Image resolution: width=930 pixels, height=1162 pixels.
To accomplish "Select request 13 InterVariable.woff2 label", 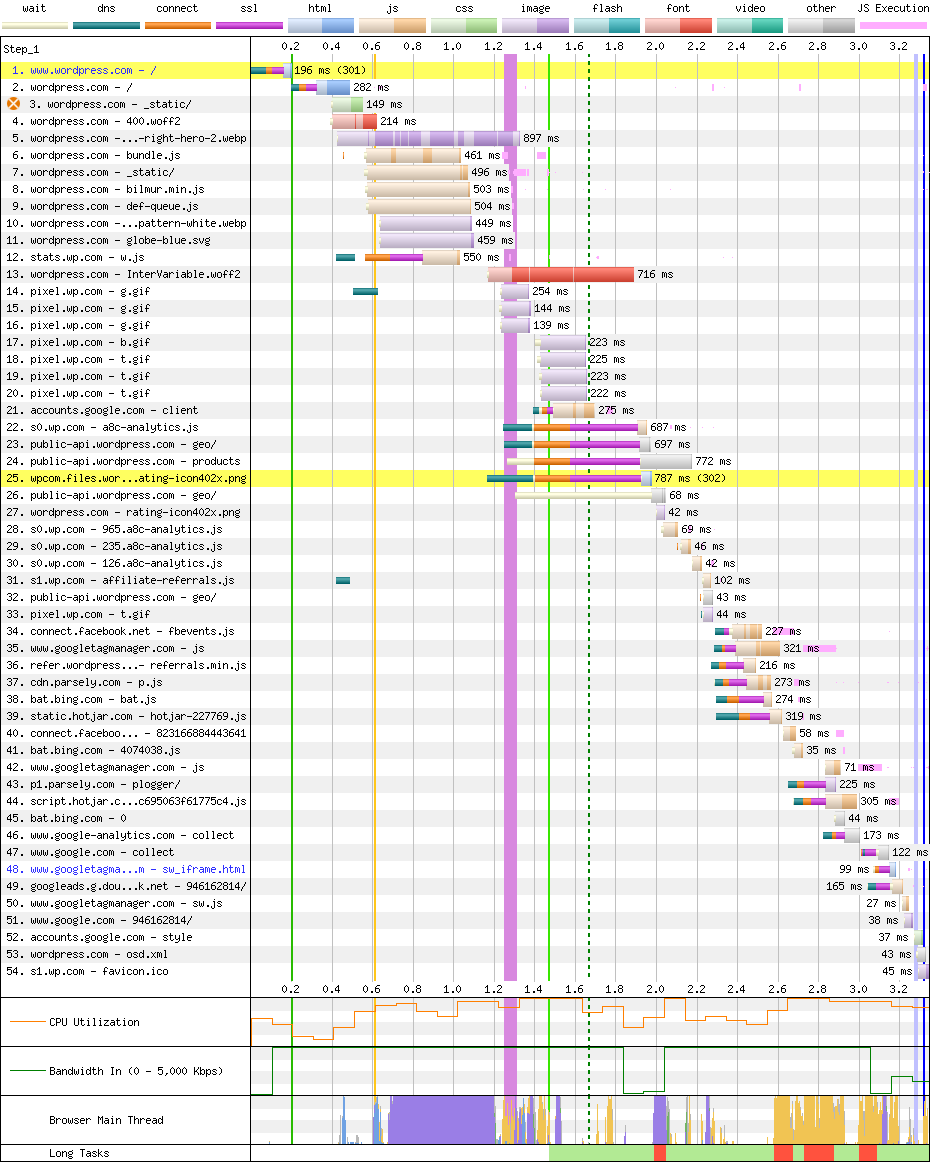I will (135, 274).
